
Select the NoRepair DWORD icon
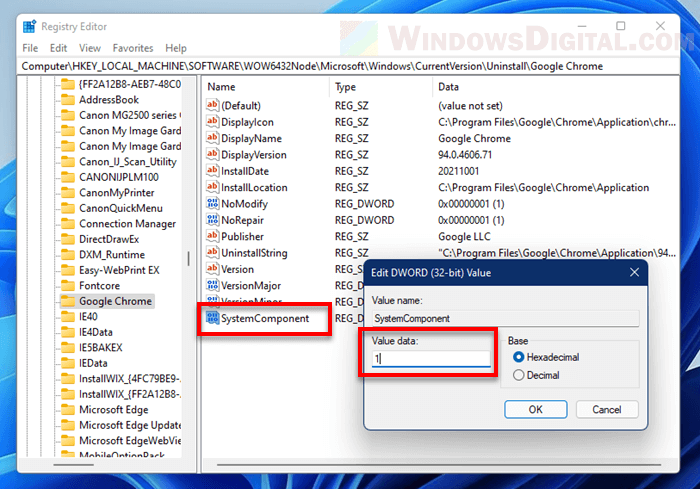click(212, 220)
